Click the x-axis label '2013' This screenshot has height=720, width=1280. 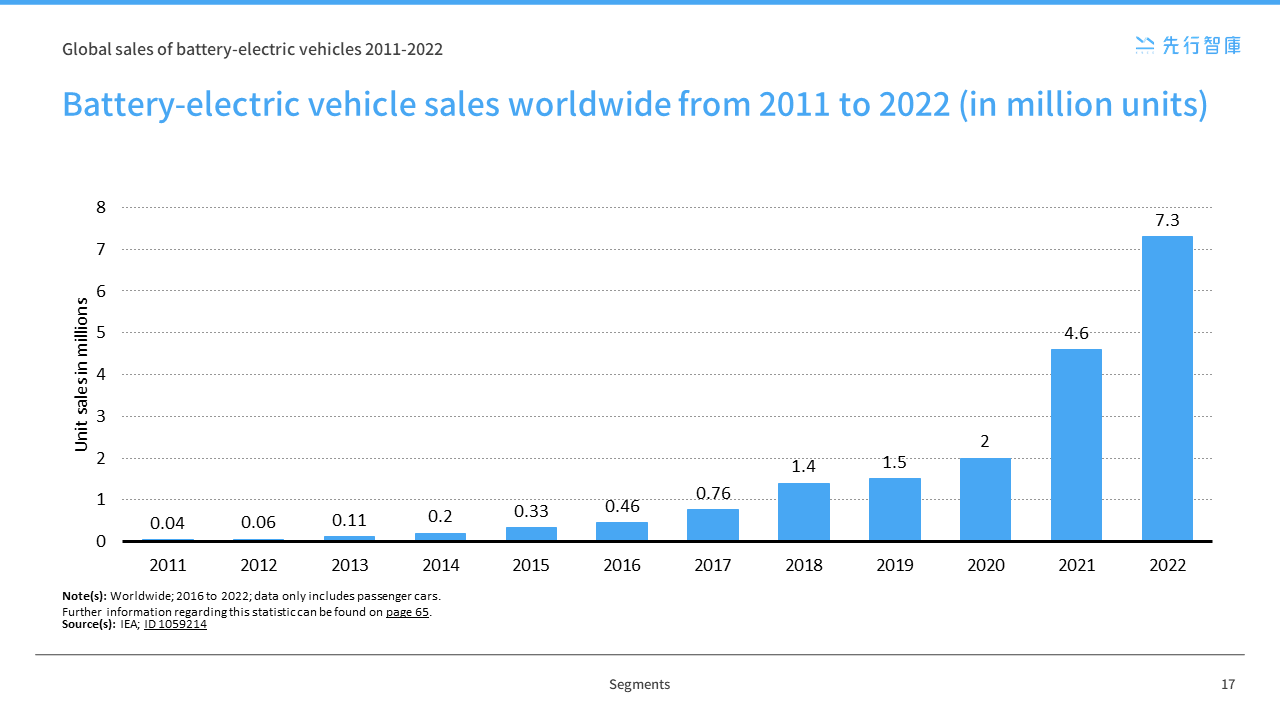click(x=349, y=566)
